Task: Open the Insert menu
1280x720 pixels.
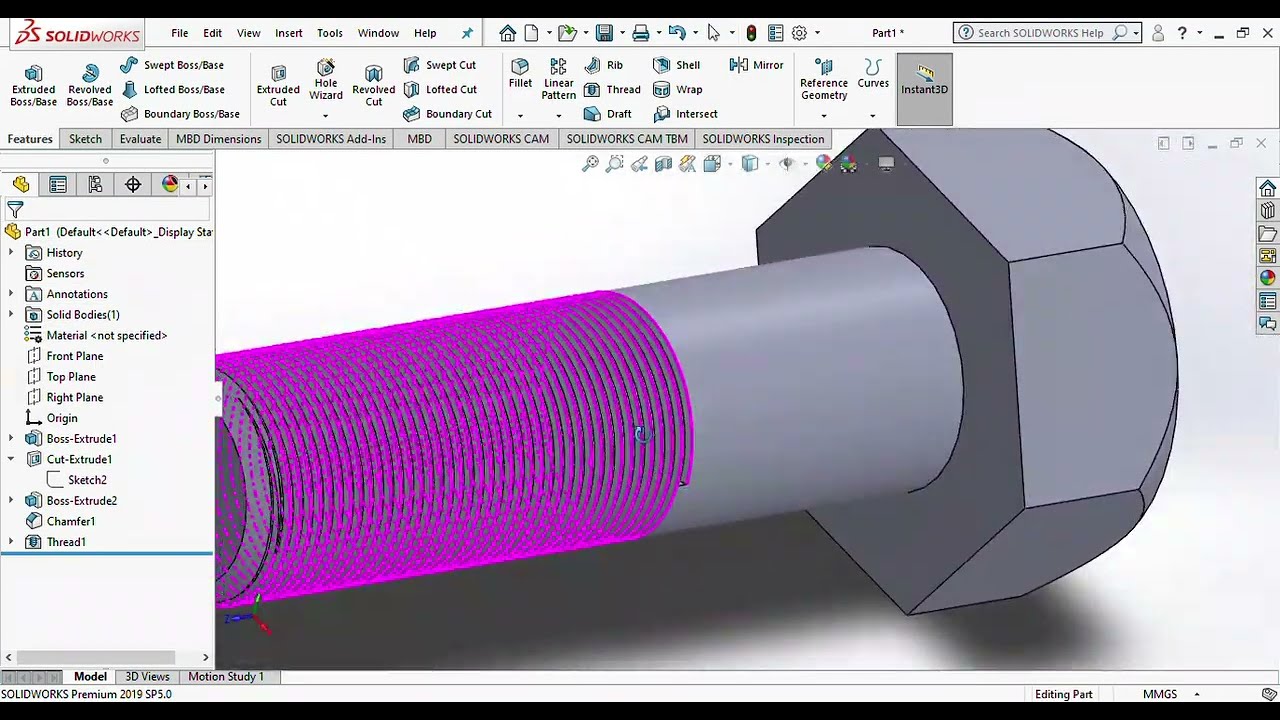Action: click(x=289, y=33)
